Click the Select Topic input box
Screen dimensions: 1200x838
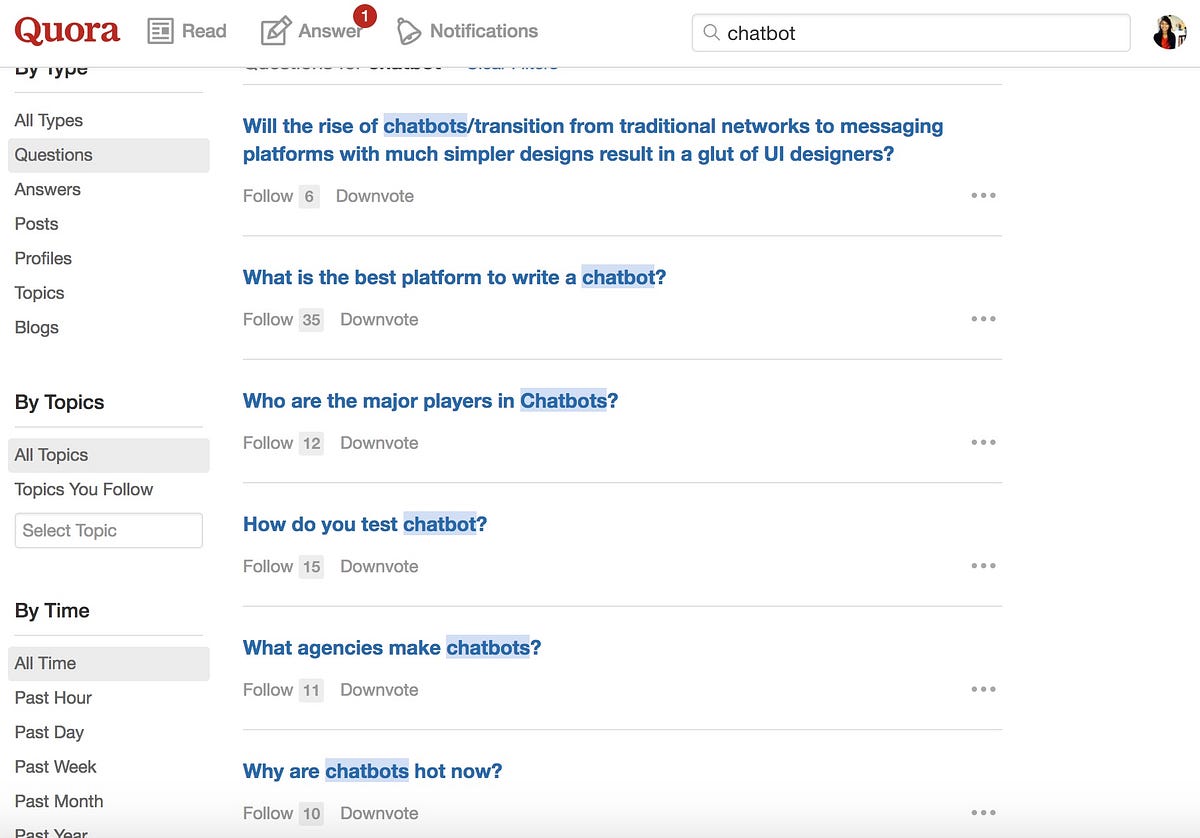click(109, 530)
